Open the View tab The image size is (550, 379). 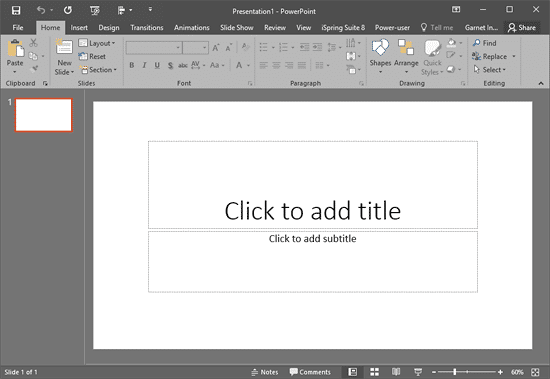point(303,28)
